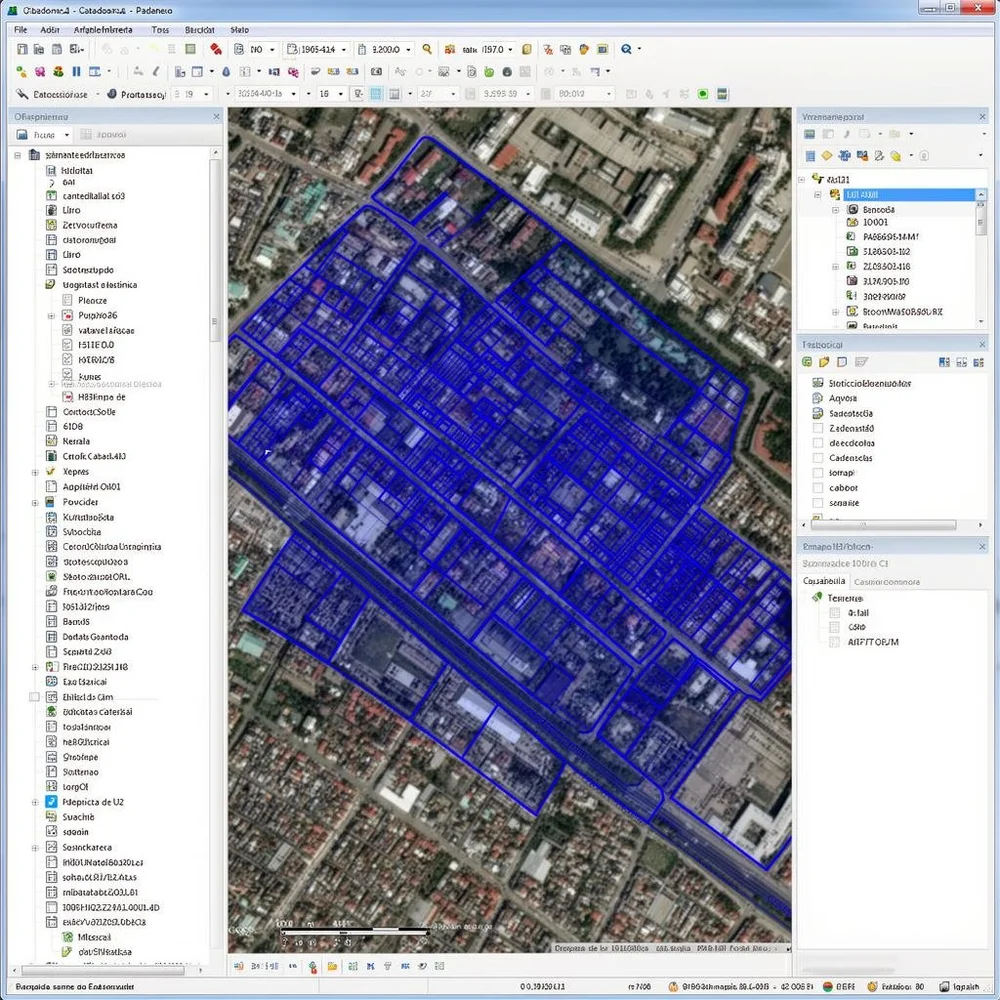Click the pink flower icon in second toolbar

tap(40, 71)
